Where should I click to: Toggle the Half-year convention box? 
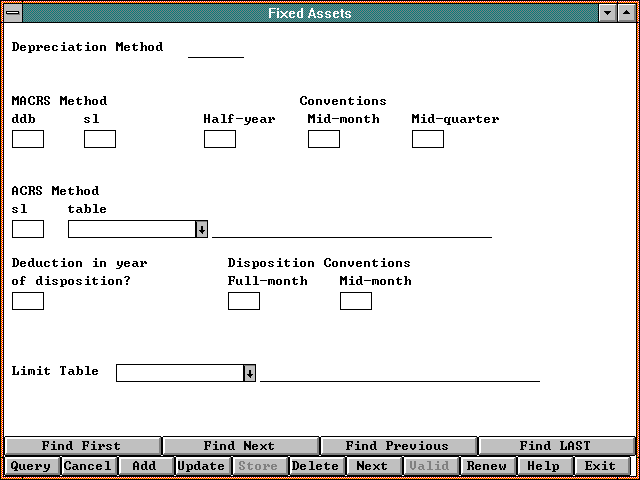click(220, 139)
